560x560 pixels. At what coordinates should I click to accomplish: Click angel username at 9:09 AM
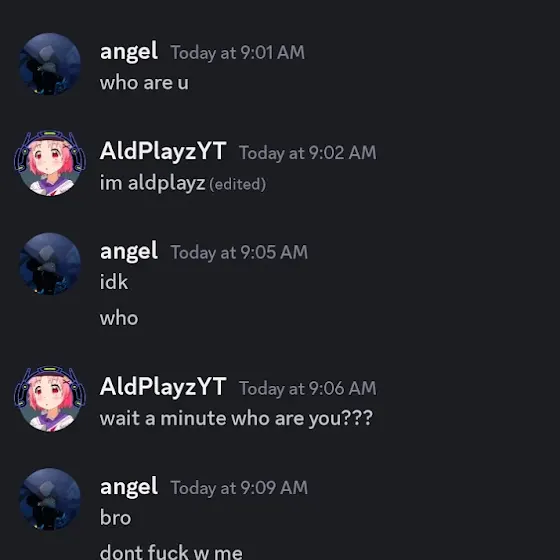pyautogui.click(x=129, y=487)
